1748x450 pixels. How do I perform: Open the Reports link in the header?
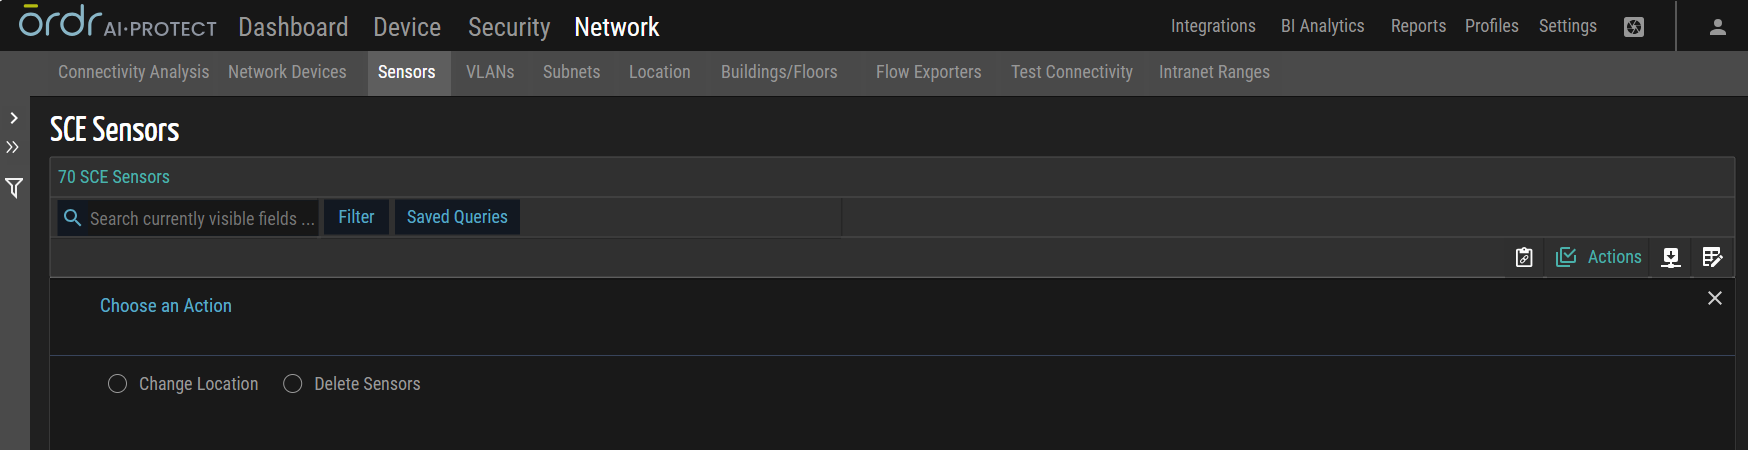coord(1418,26)
